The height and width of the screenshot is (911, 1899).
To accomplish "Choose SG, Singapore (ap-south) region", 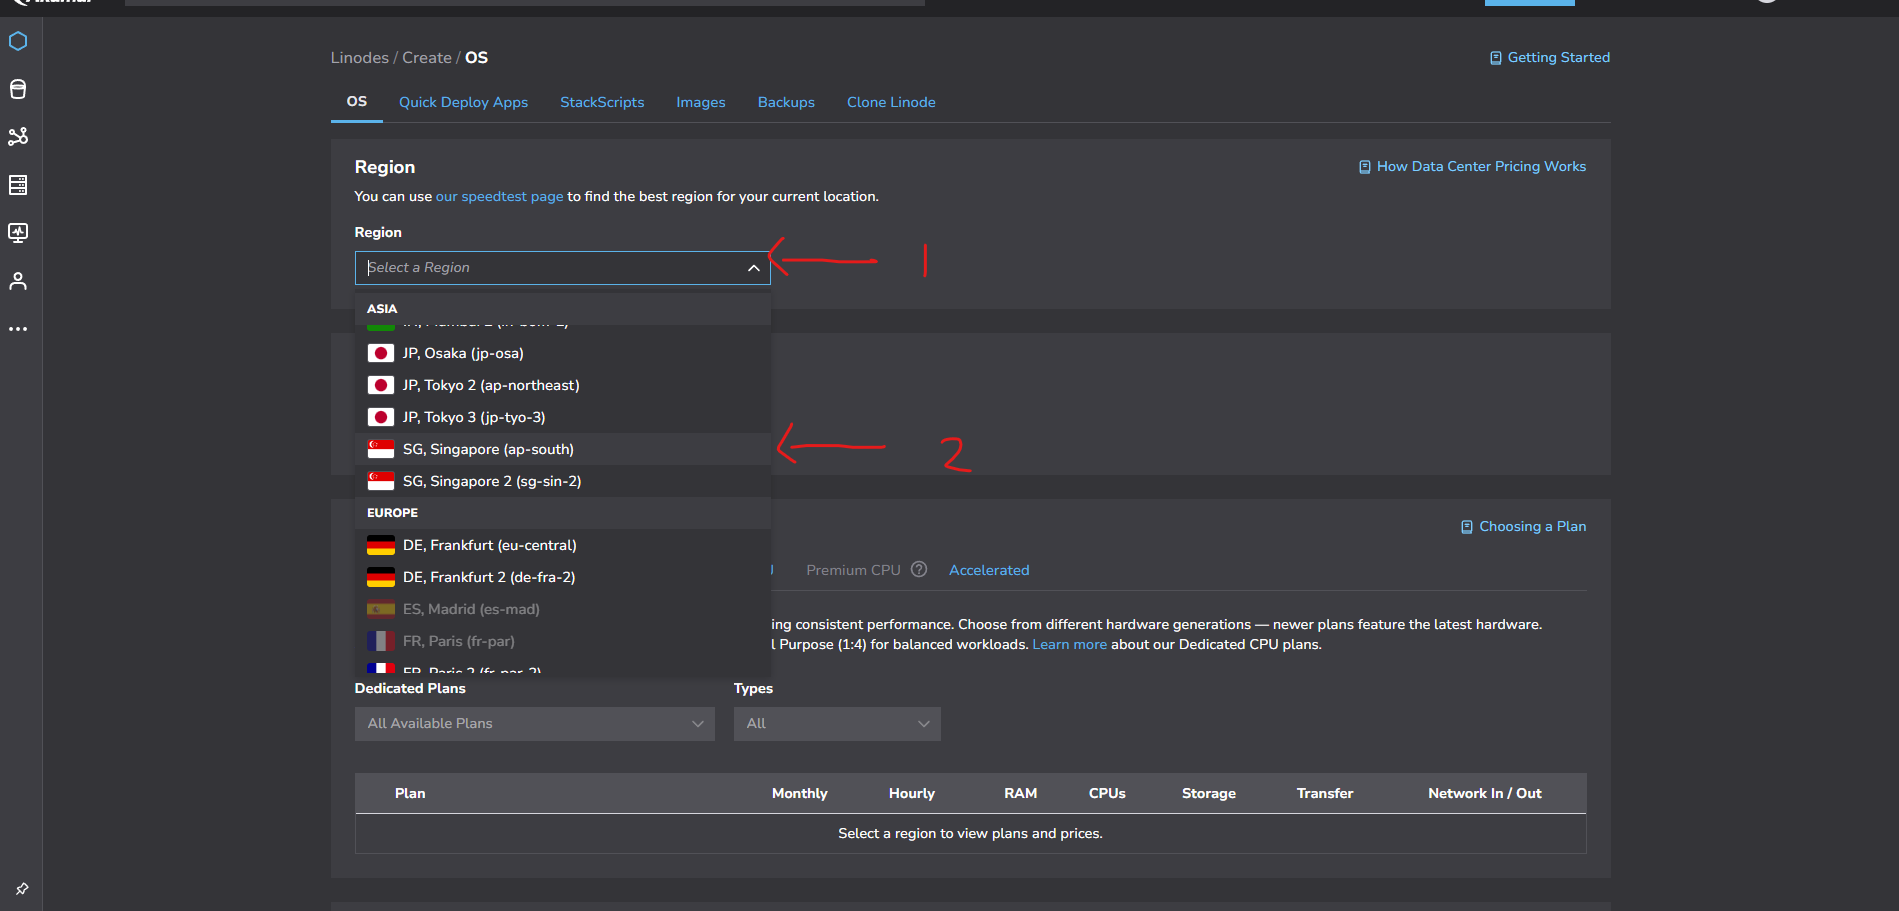I will [563, 449].
